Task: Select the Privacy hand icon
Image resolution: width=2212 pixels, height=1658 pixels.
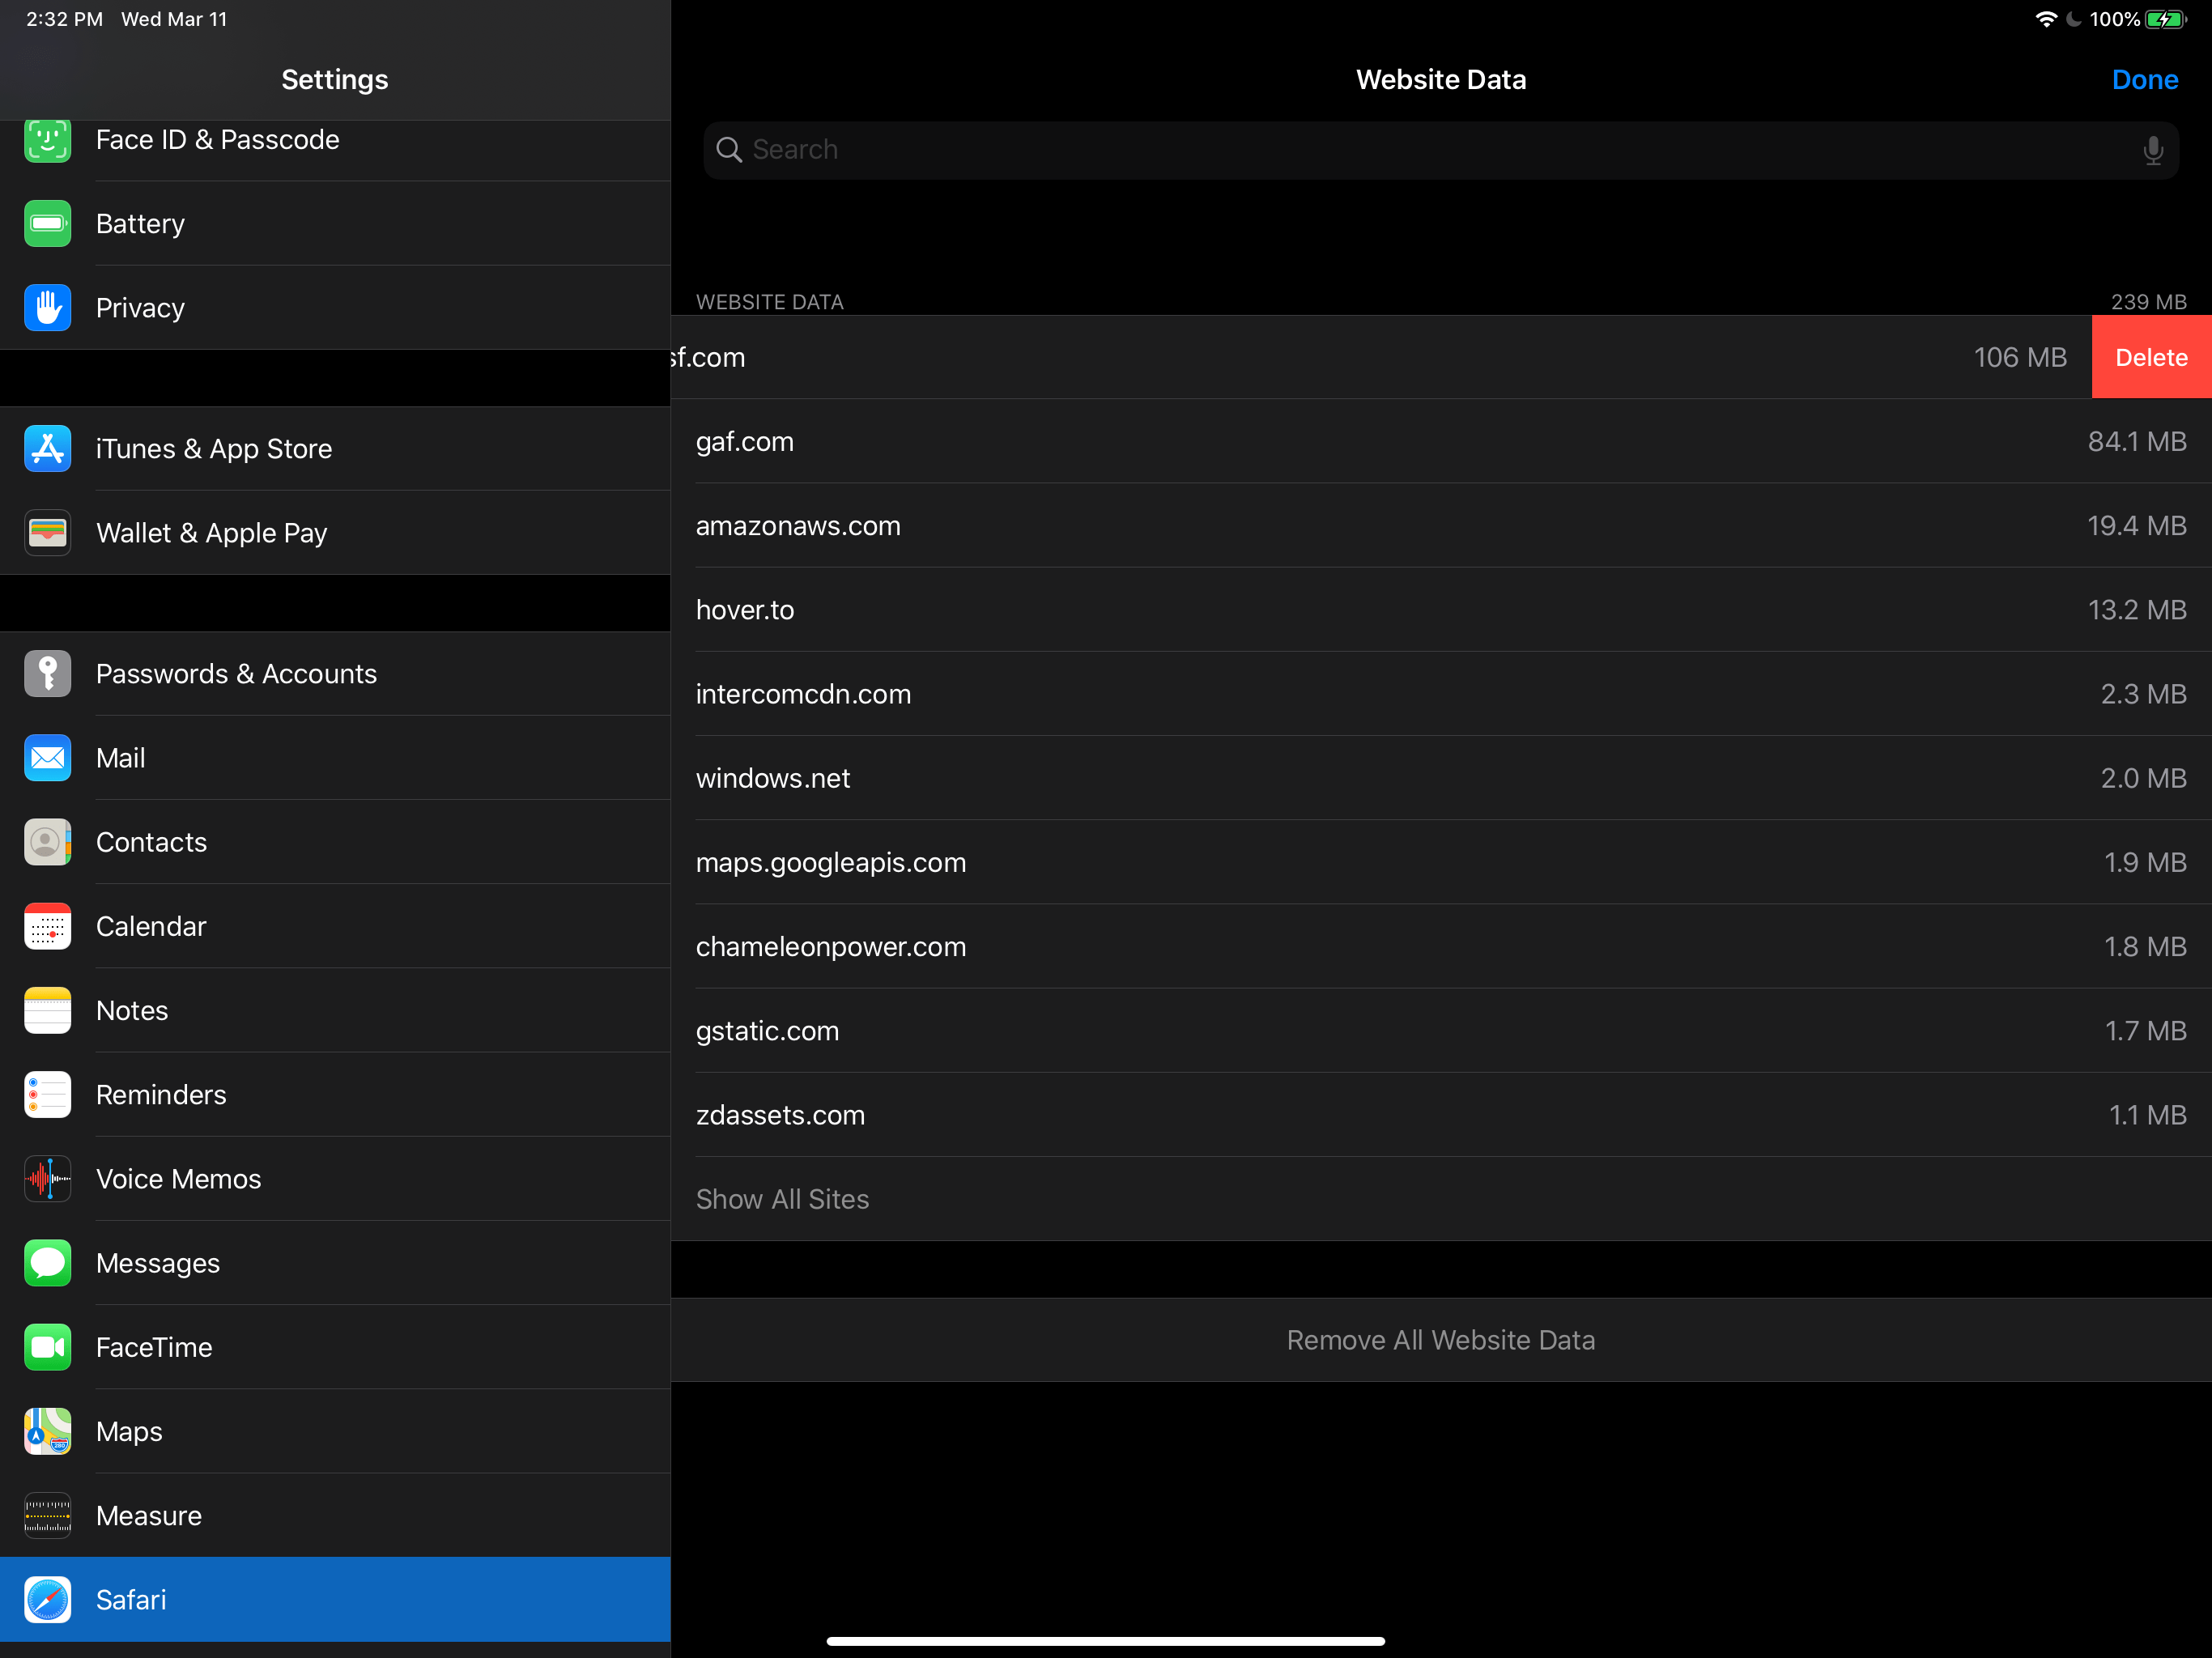Action: [47, 308]
